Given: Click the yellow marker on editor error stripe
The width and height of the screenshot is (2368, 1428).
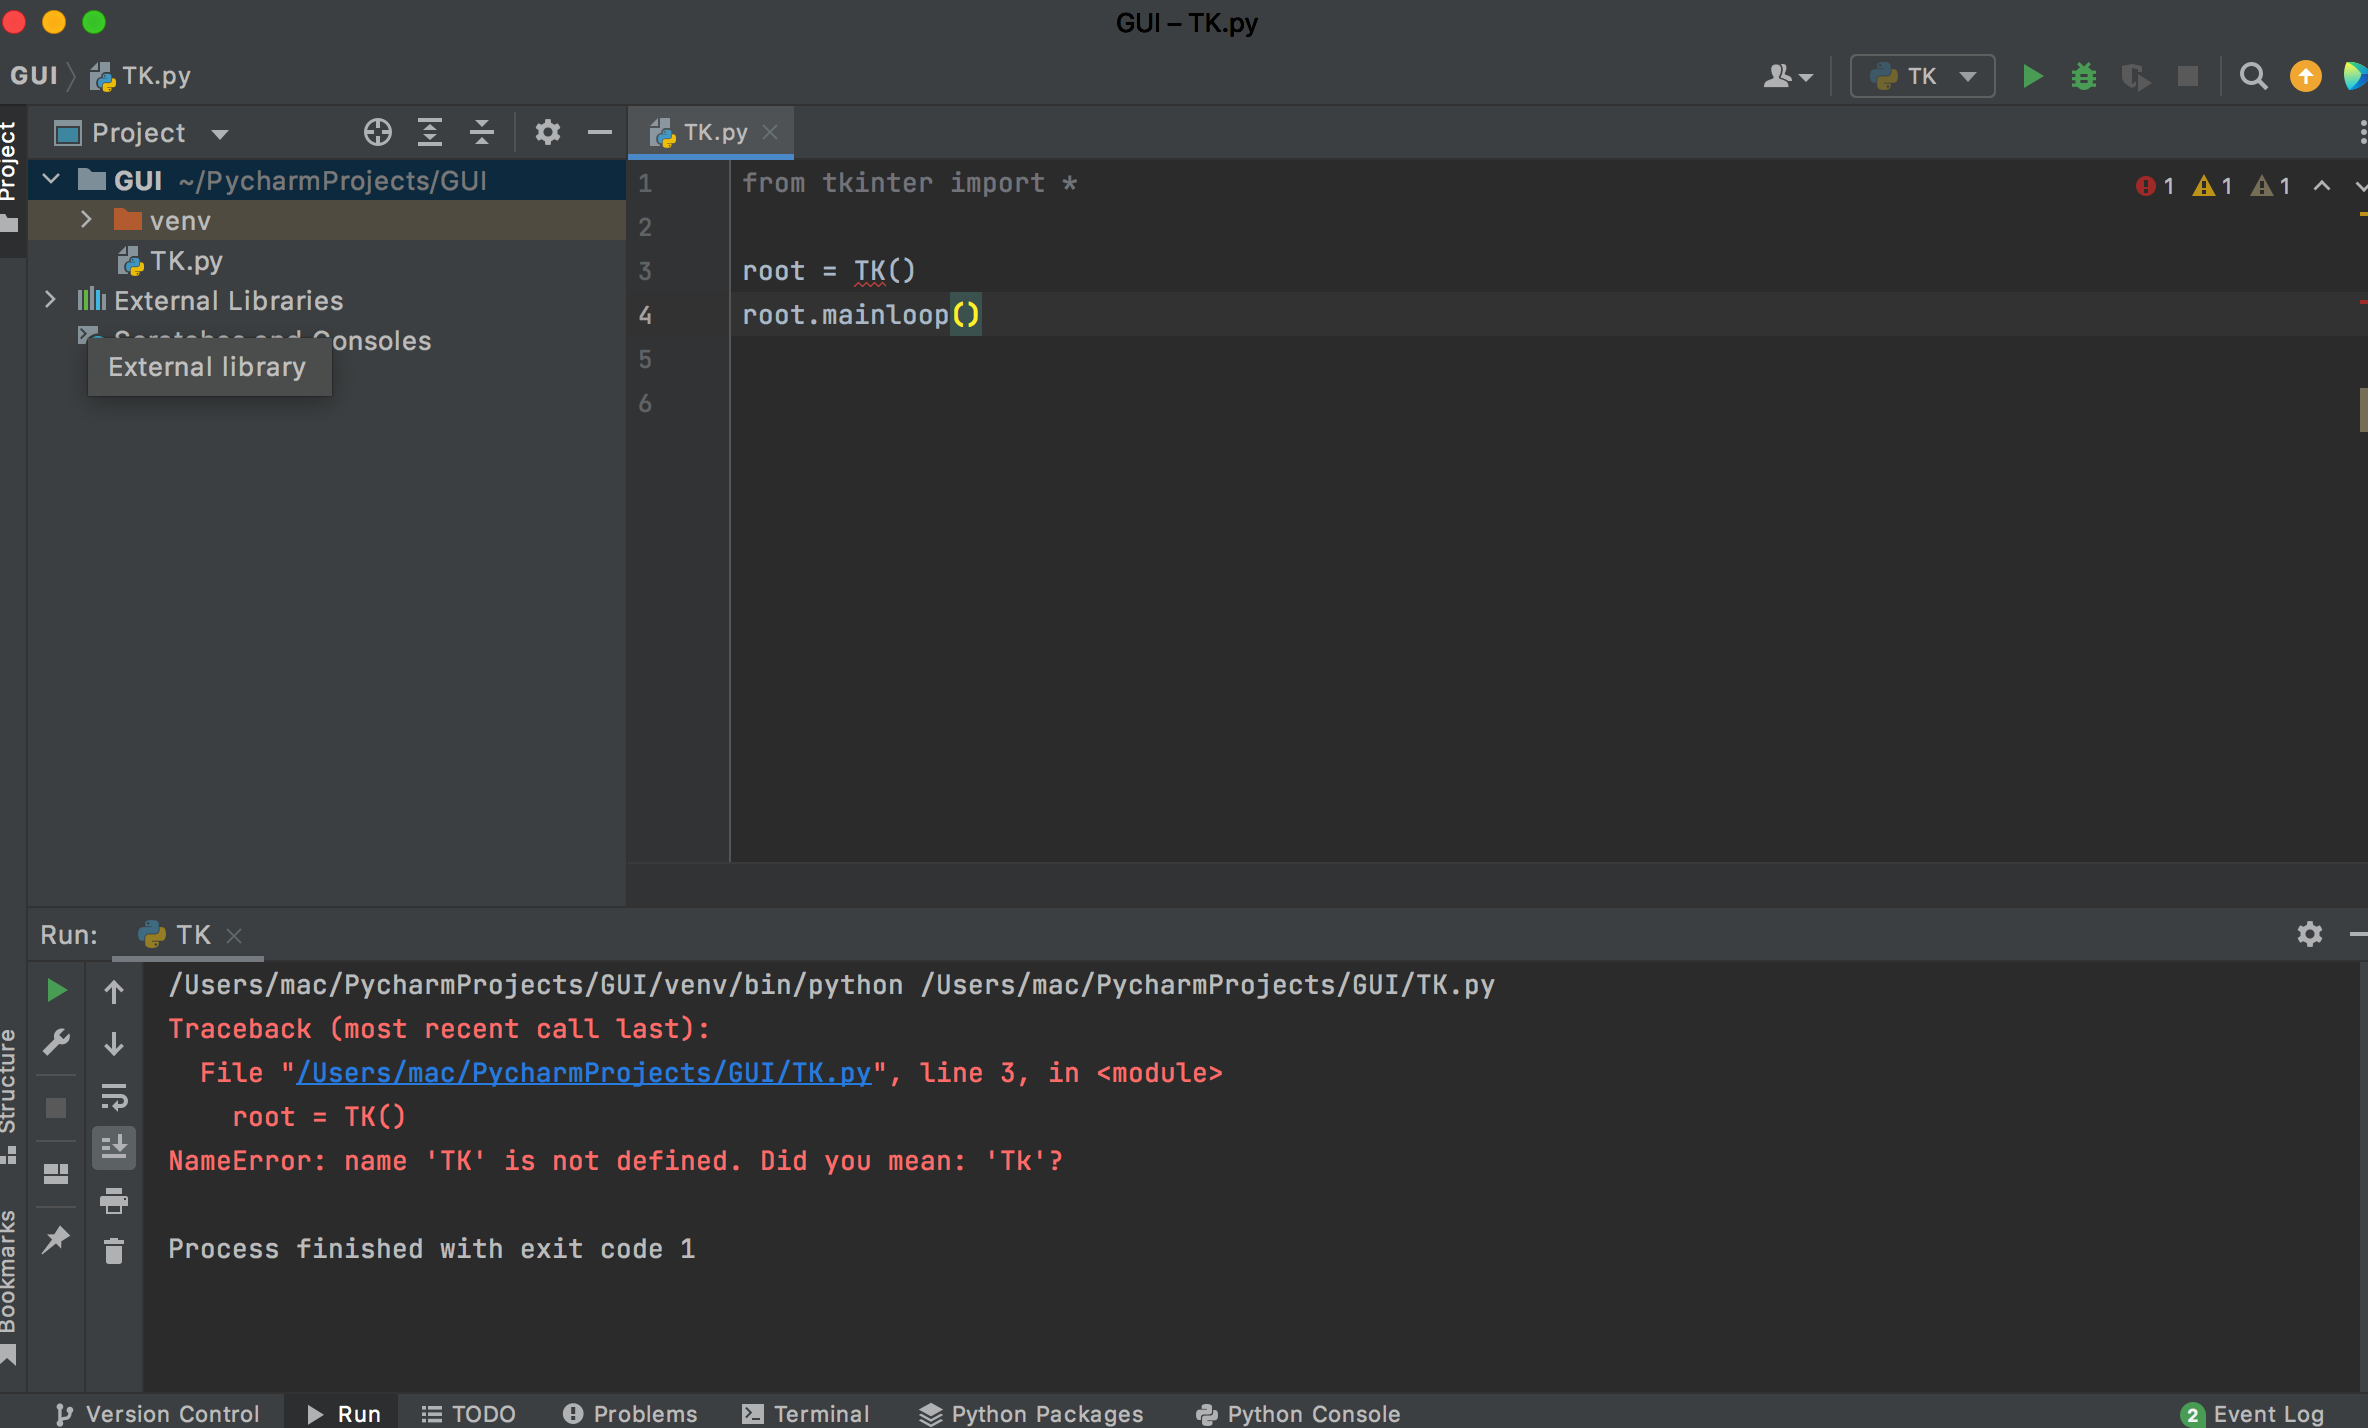Looking at the screenshot, I should (x=2362, y=213).
